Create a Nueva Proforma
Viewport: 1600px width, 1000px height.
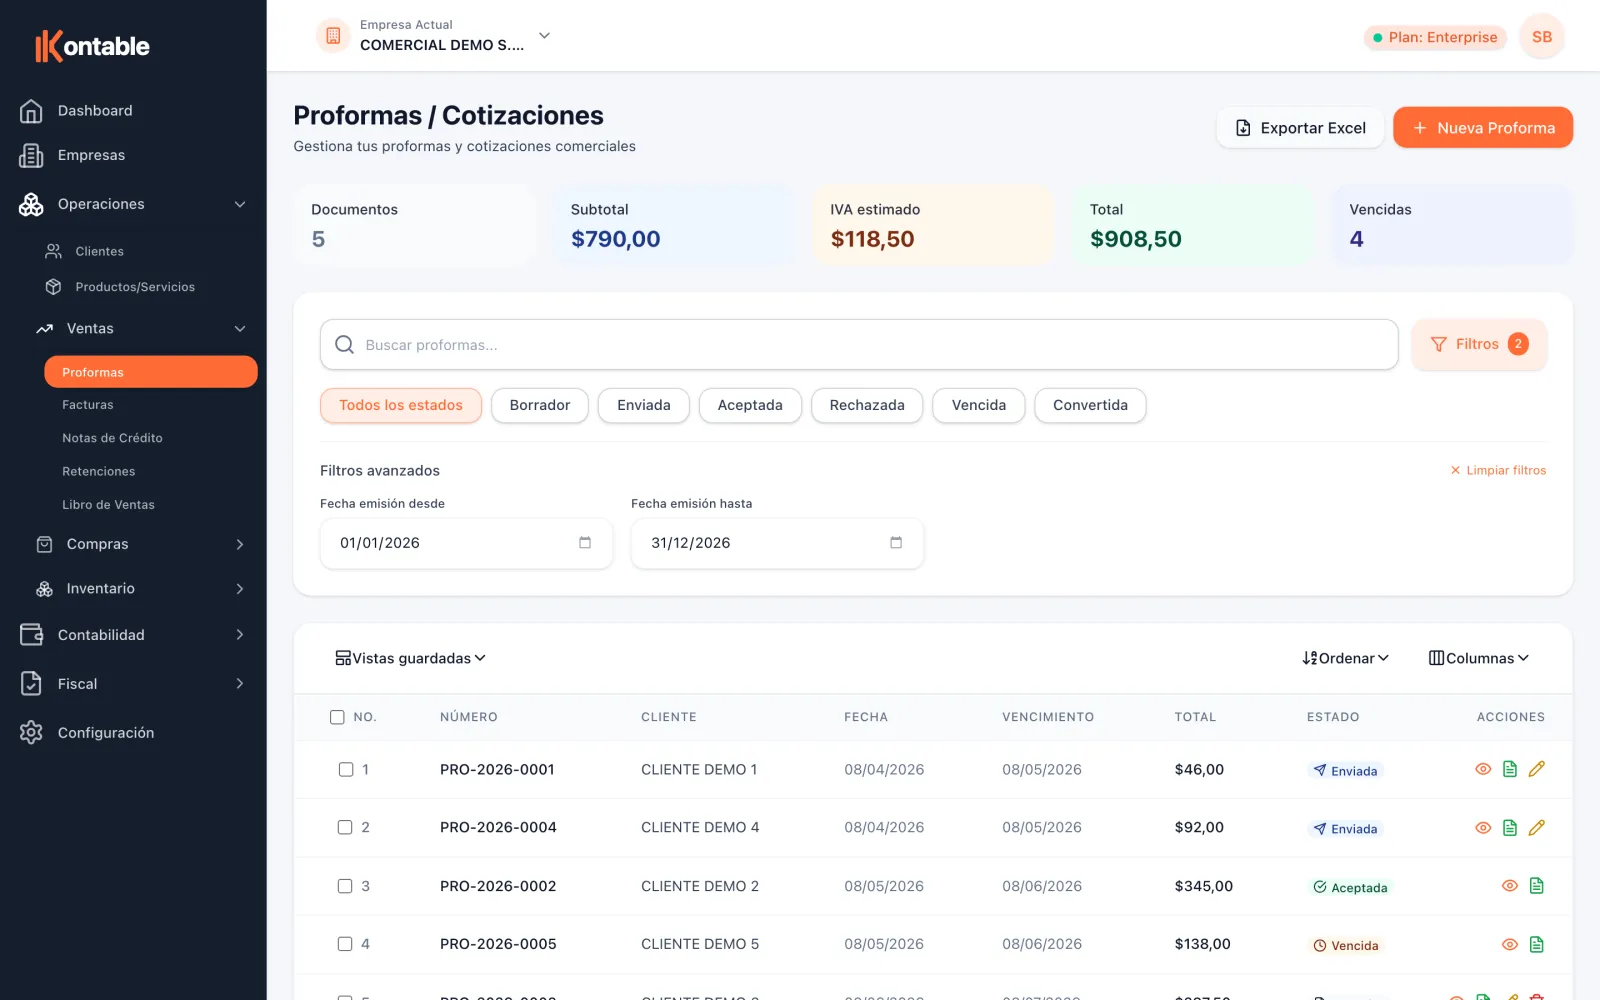coord(1483,128)
